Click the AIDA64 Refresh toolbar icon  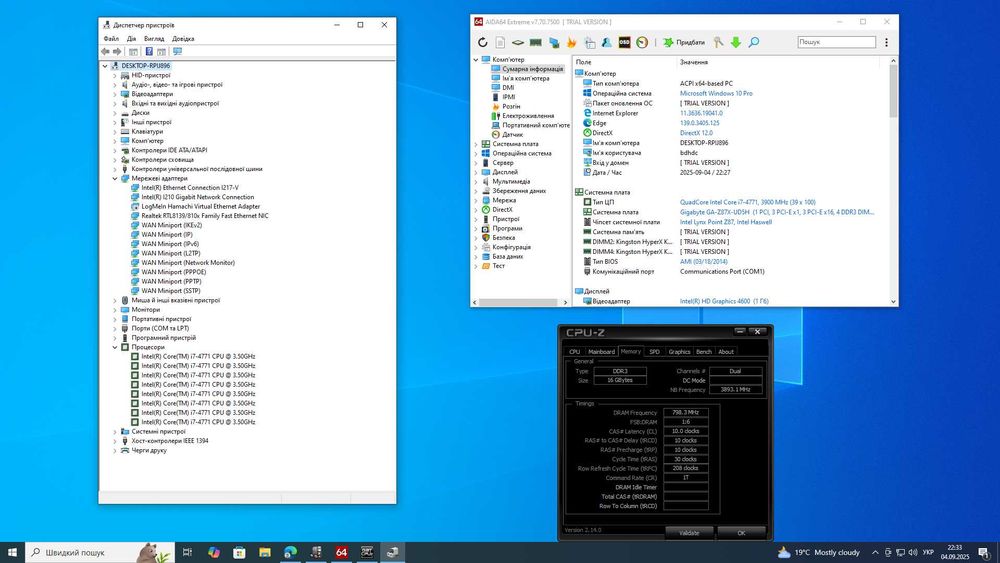tap(483, 42)
